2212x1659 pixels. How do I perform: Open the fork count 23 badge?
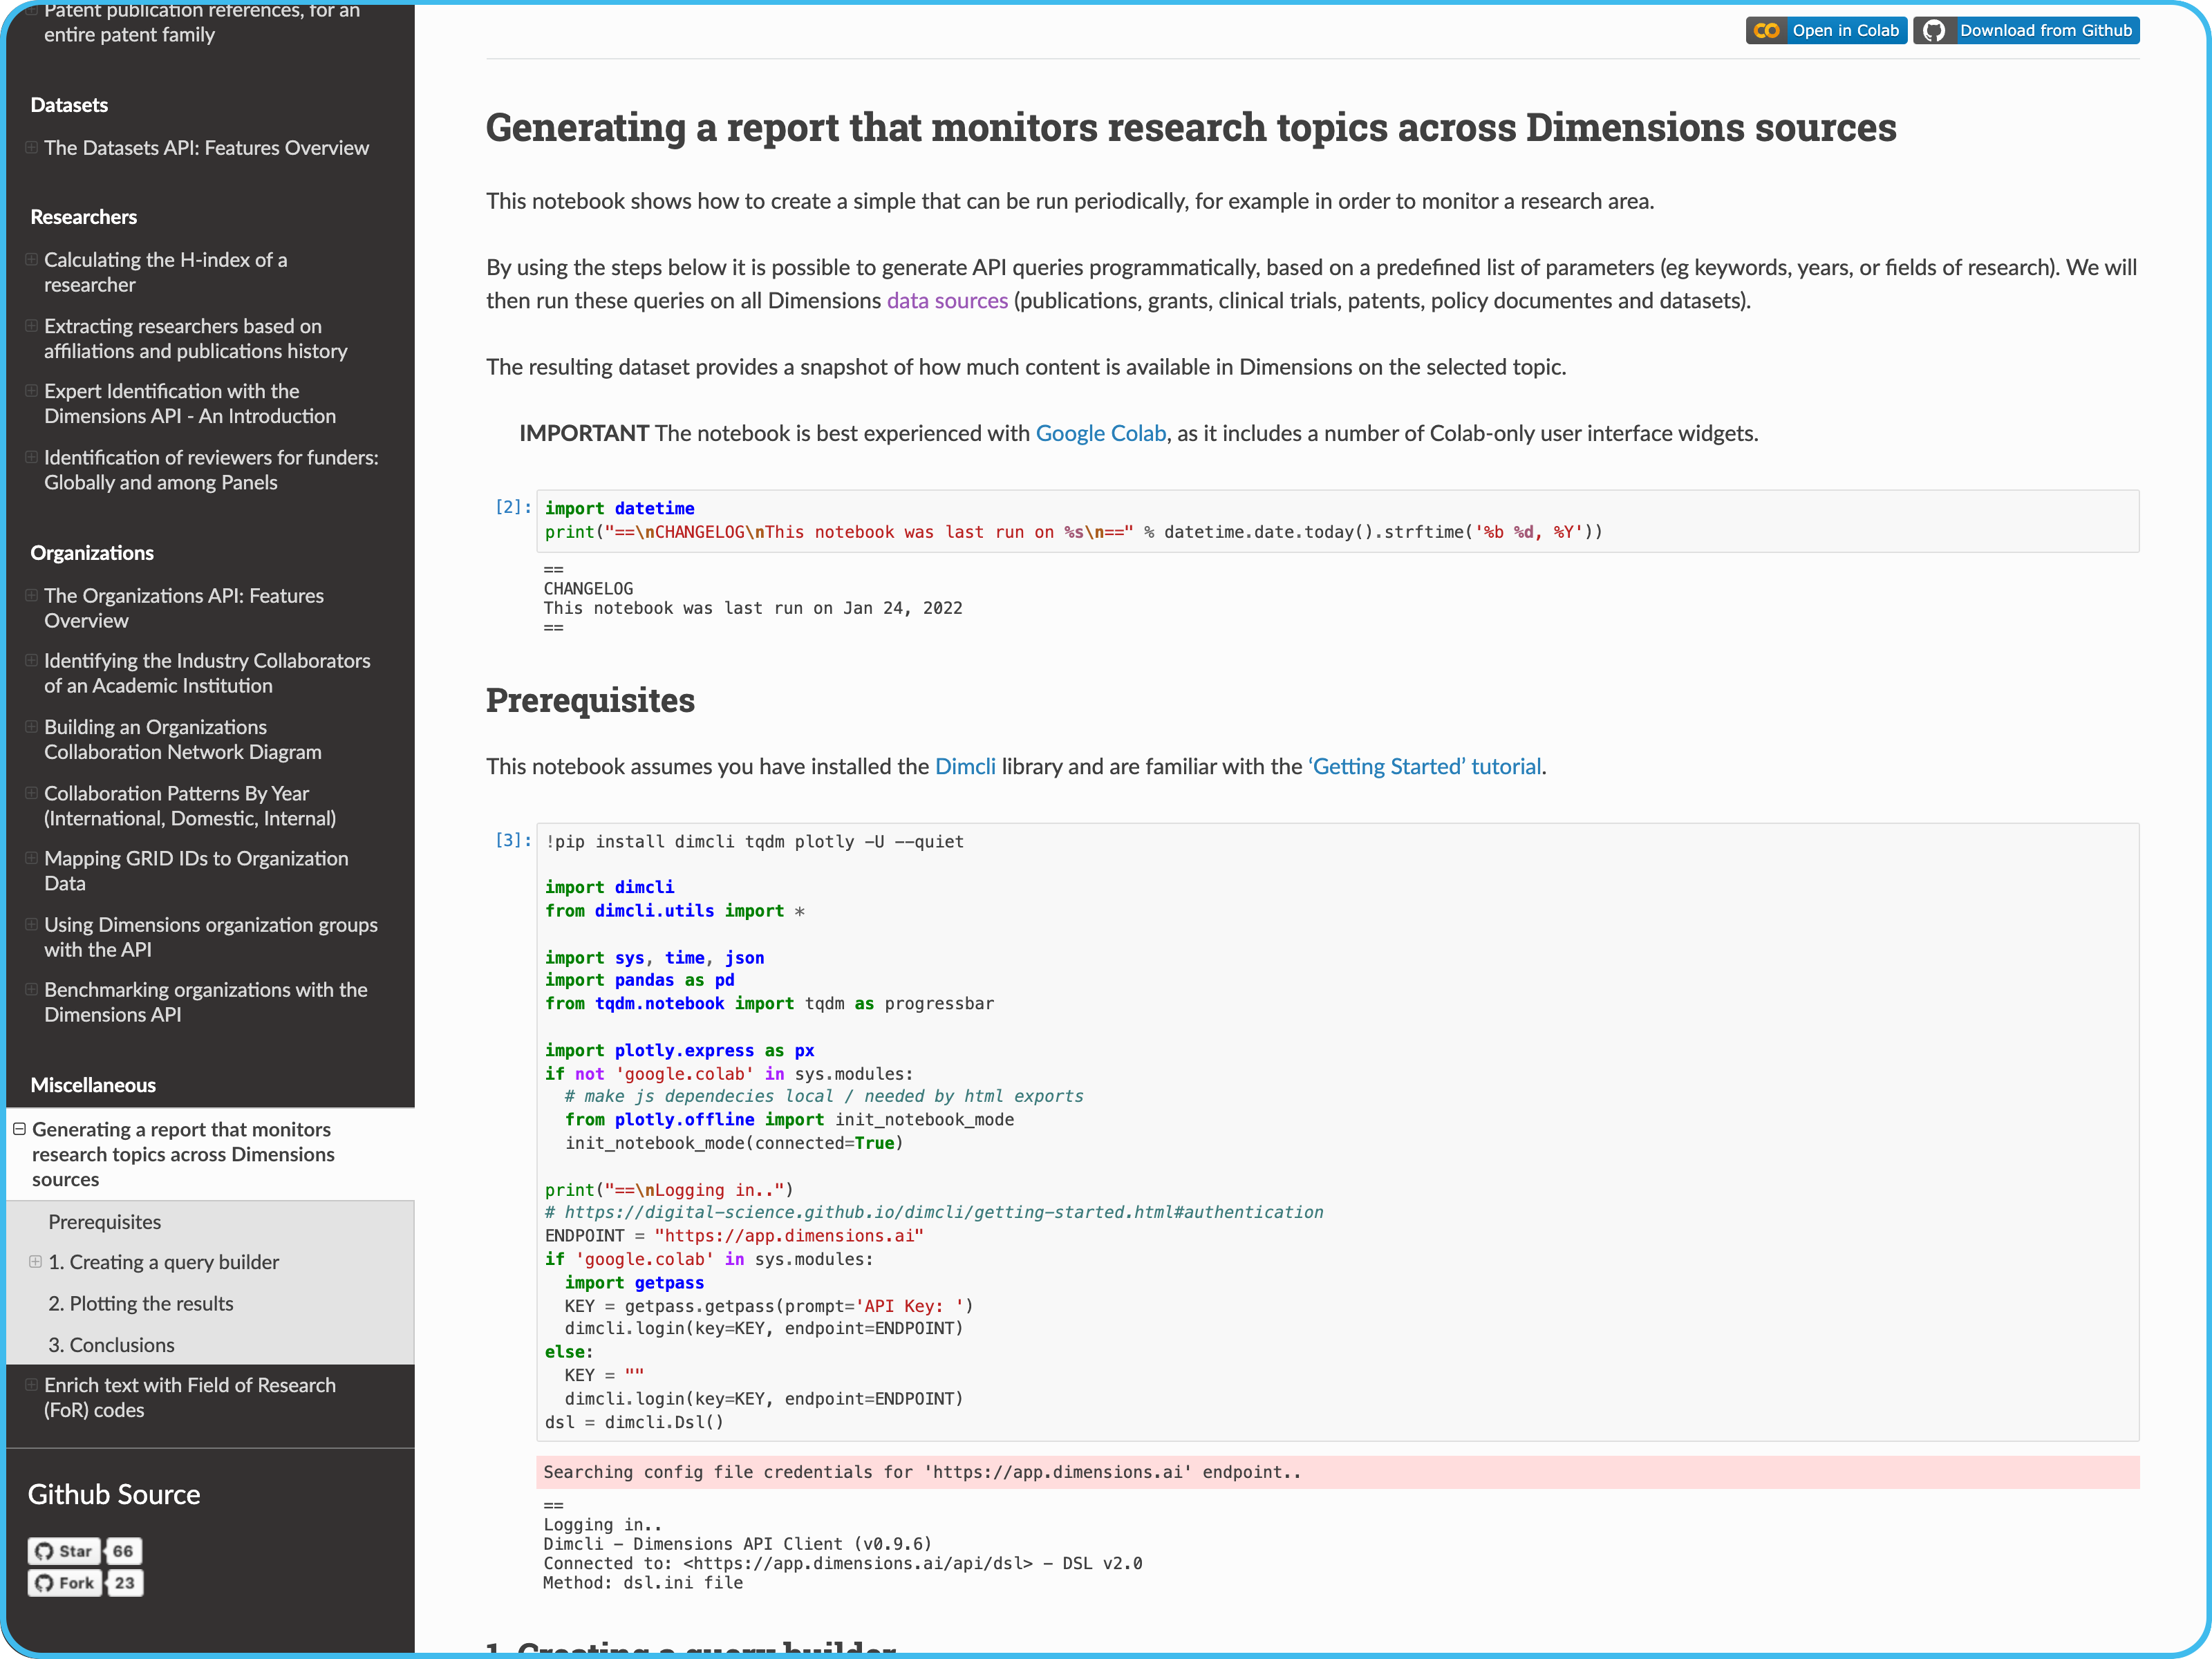click(124, 1583)
